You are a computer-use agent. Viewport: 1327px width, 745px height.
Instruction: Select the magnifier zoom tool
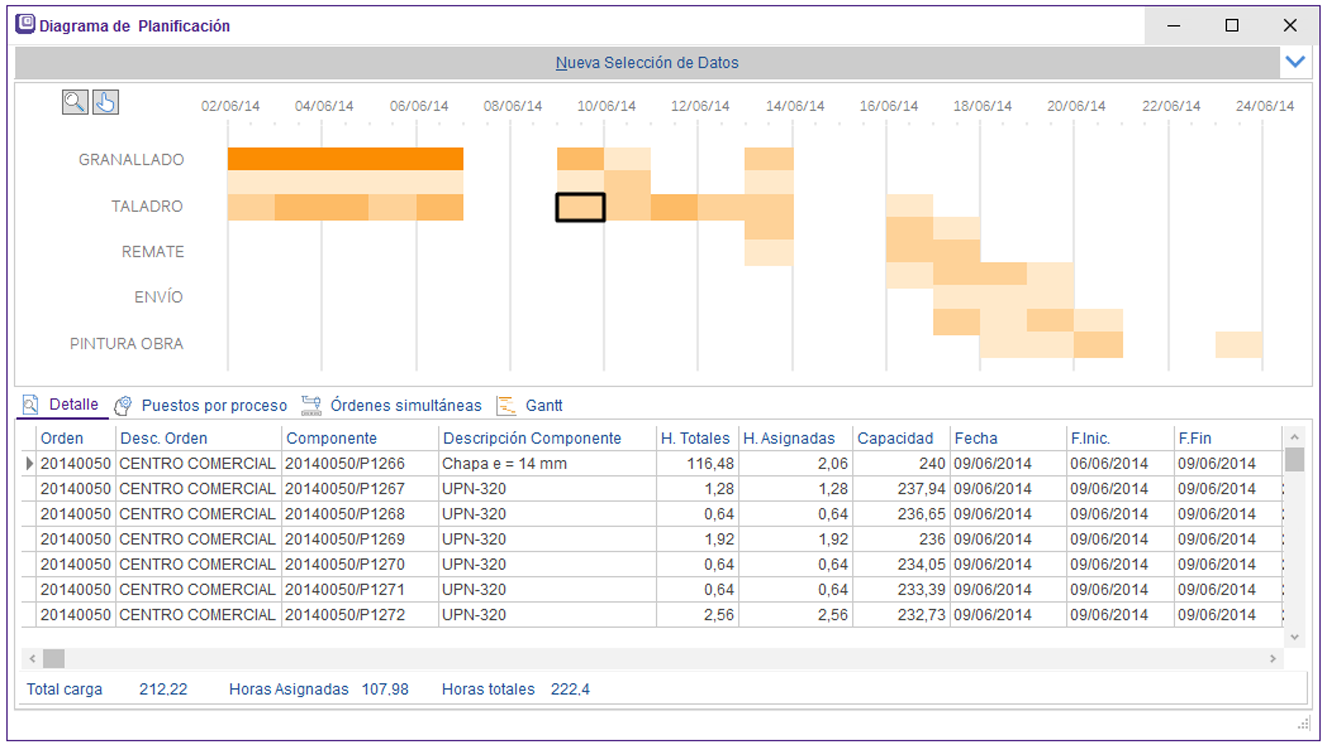[x=75, y=102]
